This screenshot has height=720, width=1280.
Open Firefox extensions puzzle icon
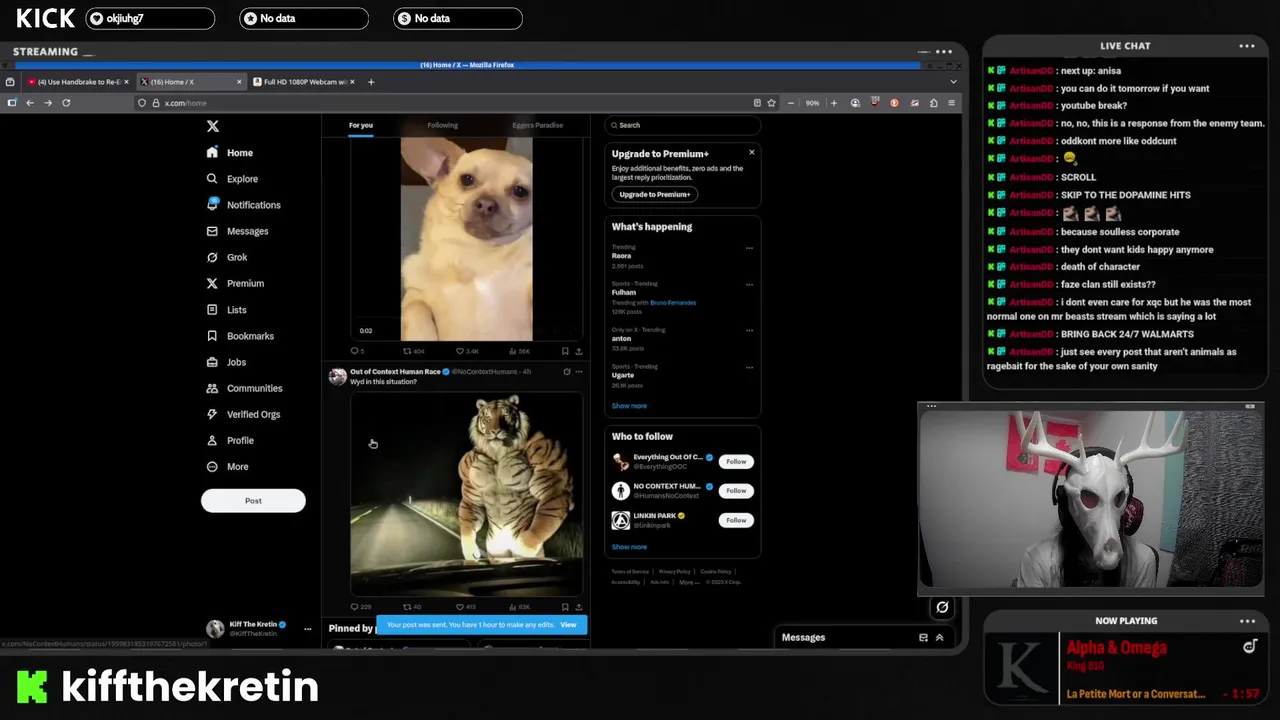point(933,103)
